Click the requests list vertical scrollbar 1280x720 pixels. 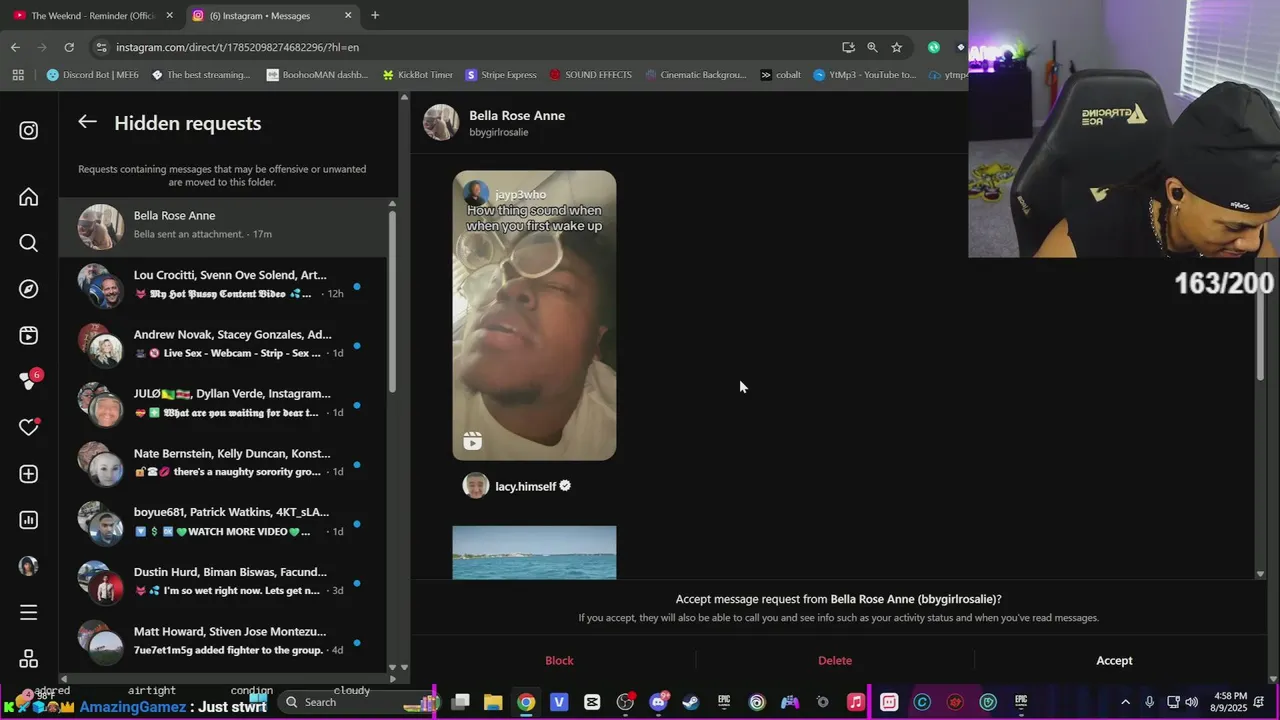click(392, 300)
